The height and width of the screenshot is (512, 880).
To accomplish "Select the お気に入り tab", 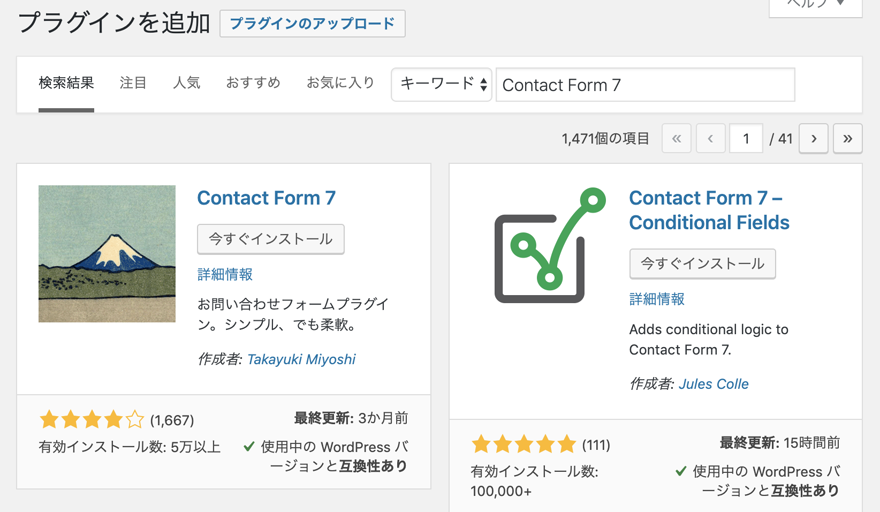I will click(340, 83).
